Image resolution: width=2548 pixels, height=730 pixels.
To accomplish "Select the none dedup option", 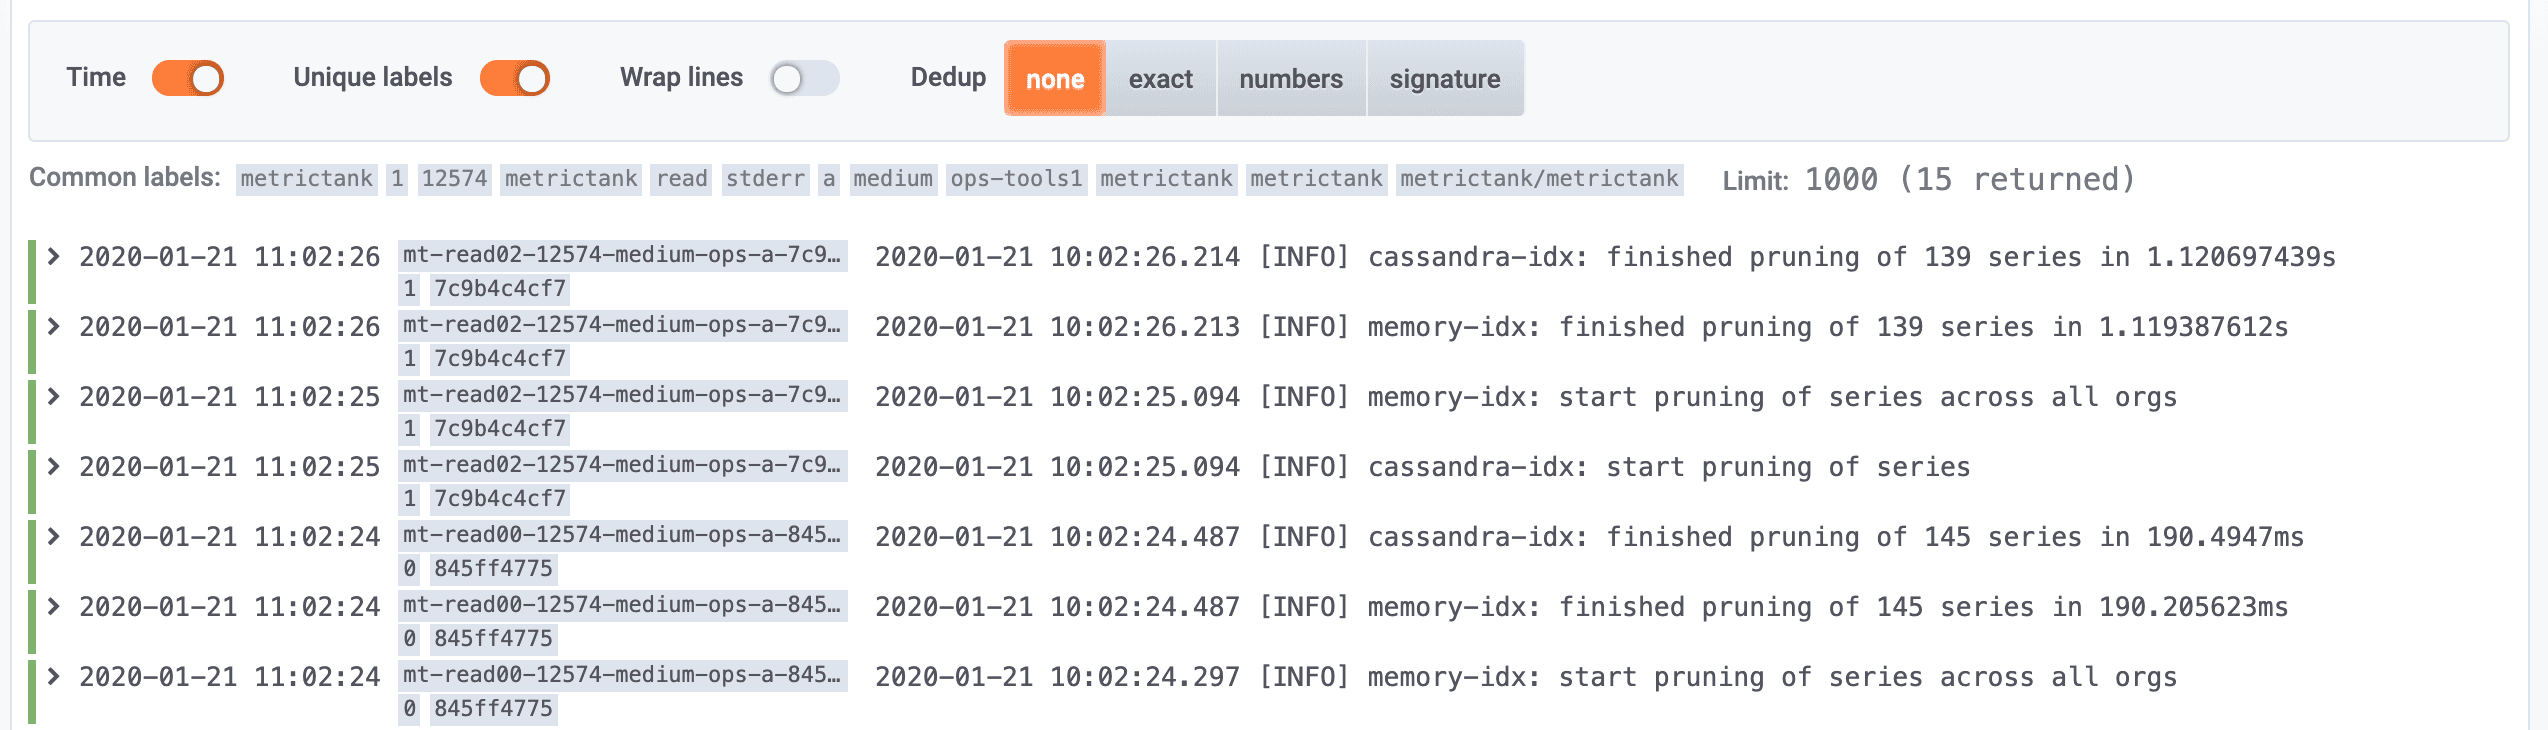I will click(x=1054, y=79).
